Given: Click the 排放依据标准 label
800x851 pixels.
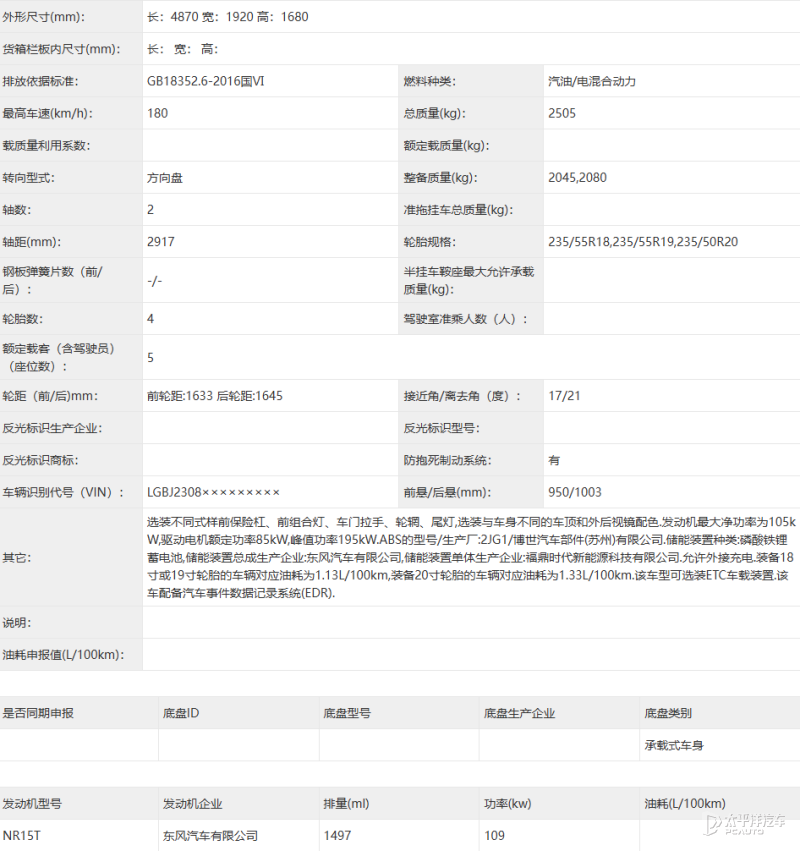Looking at the screenshot, I should pos(40,81).
